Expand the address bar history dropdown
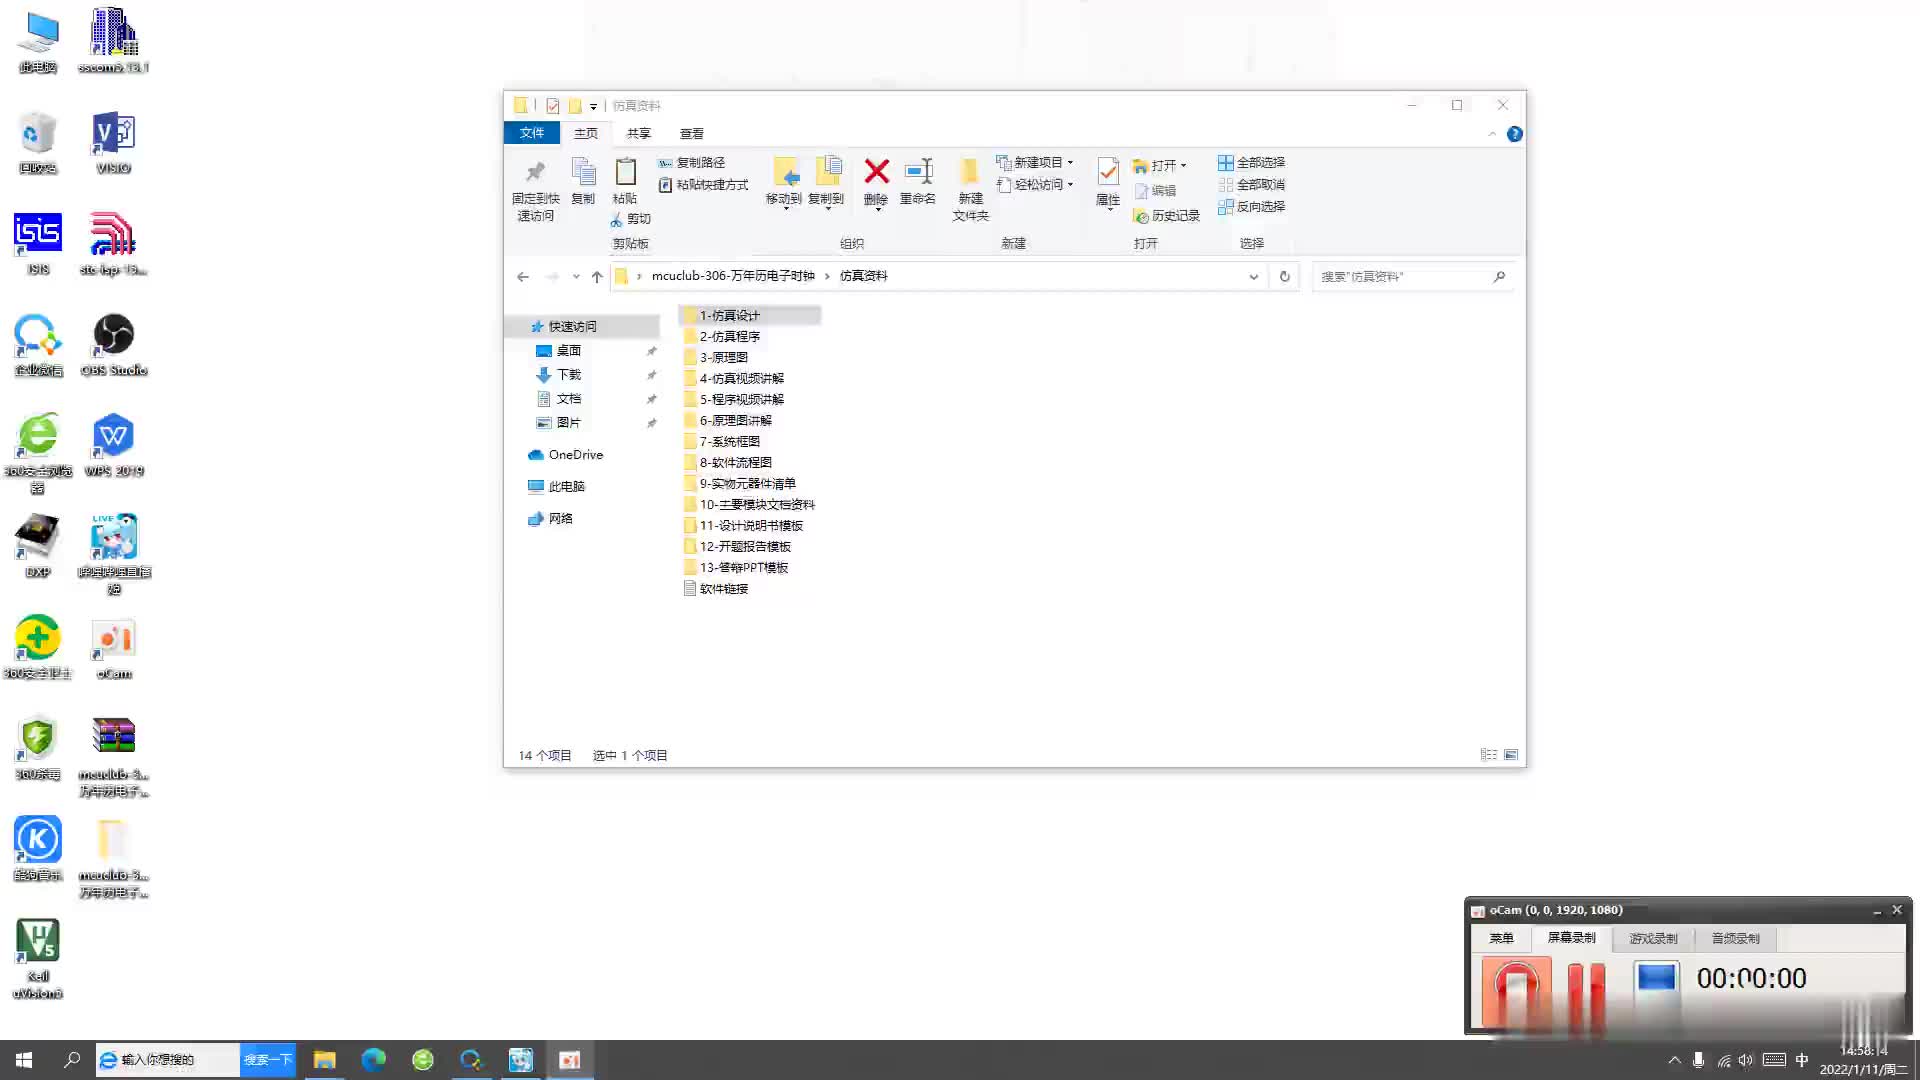The height and width of the screenshot is (1080, 1920). pos(1253,277)
